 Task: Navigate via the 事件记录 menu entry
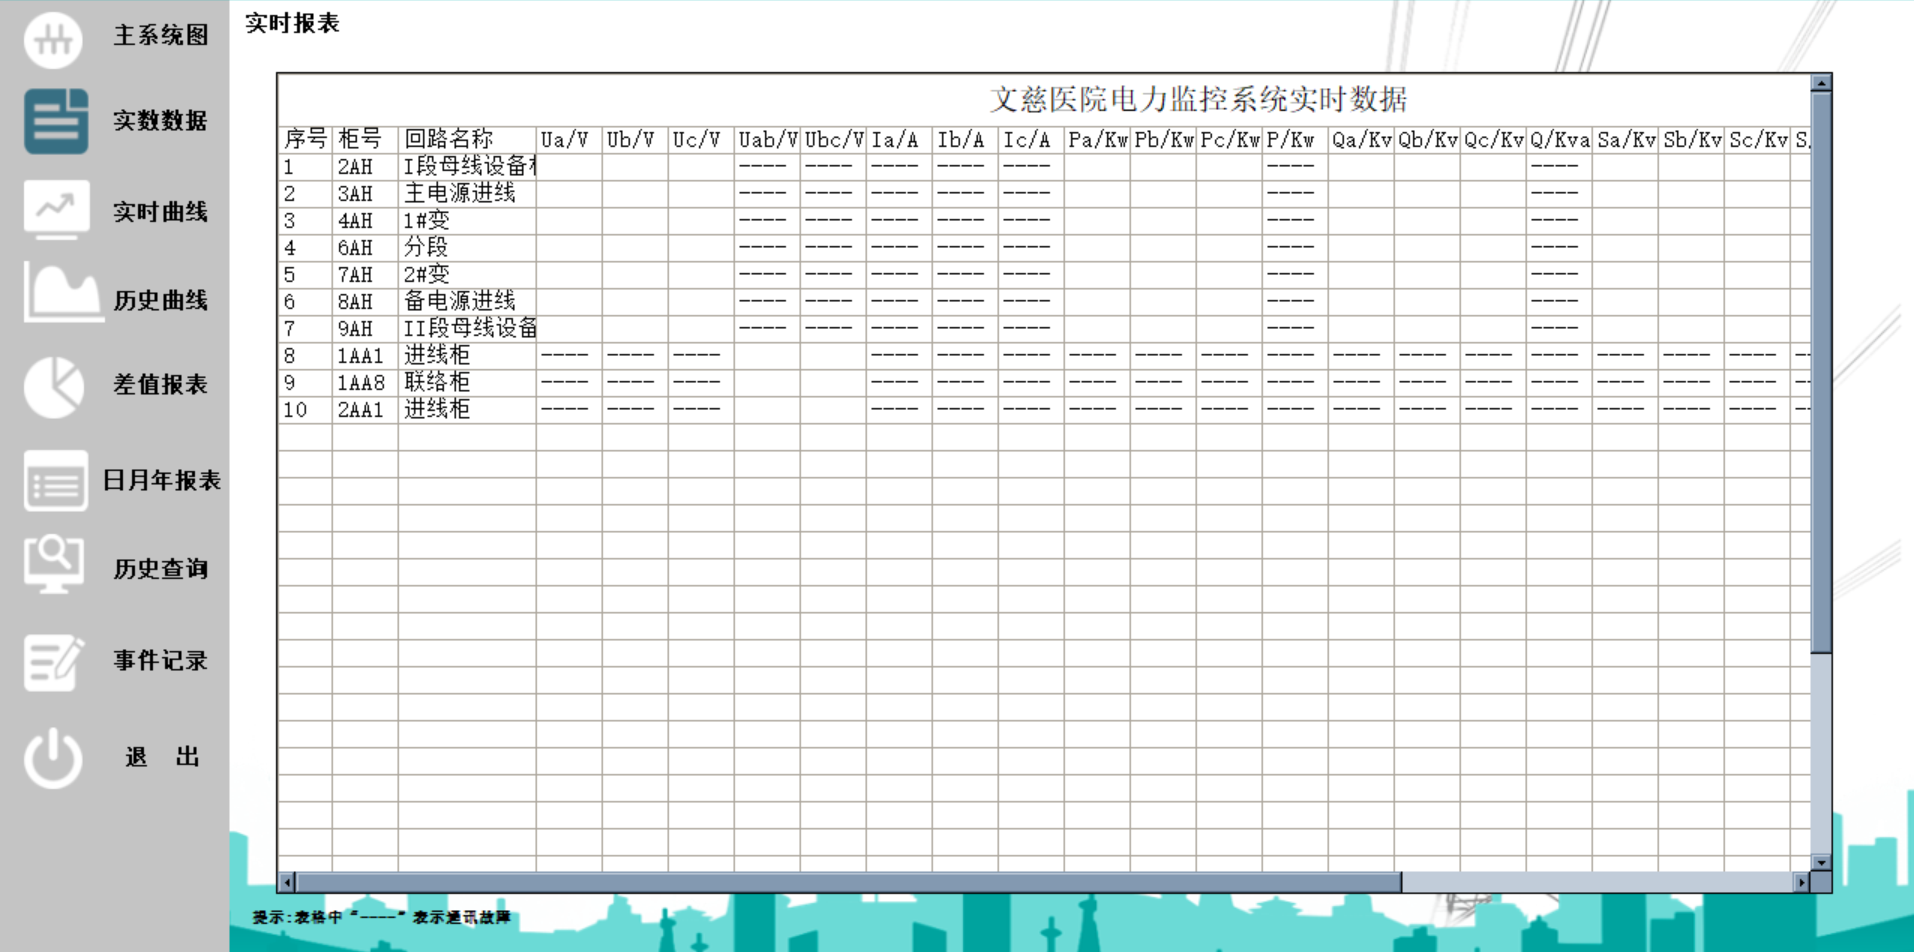tap(161, 660)
